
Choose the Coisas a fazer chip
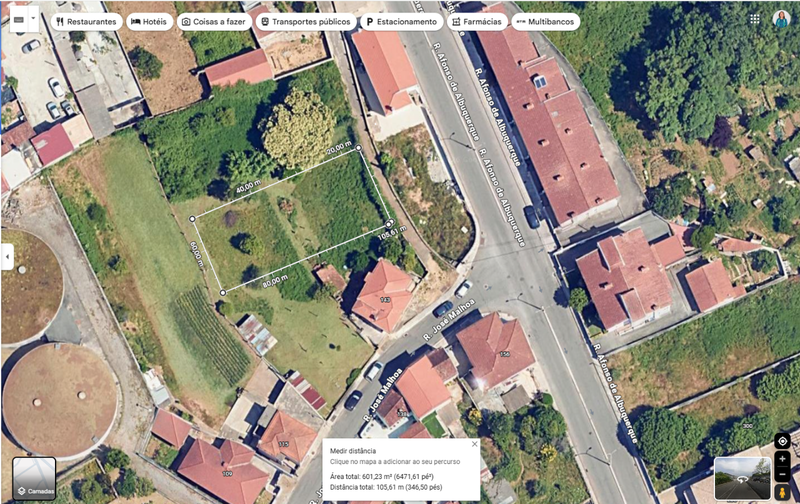[214, 22]
